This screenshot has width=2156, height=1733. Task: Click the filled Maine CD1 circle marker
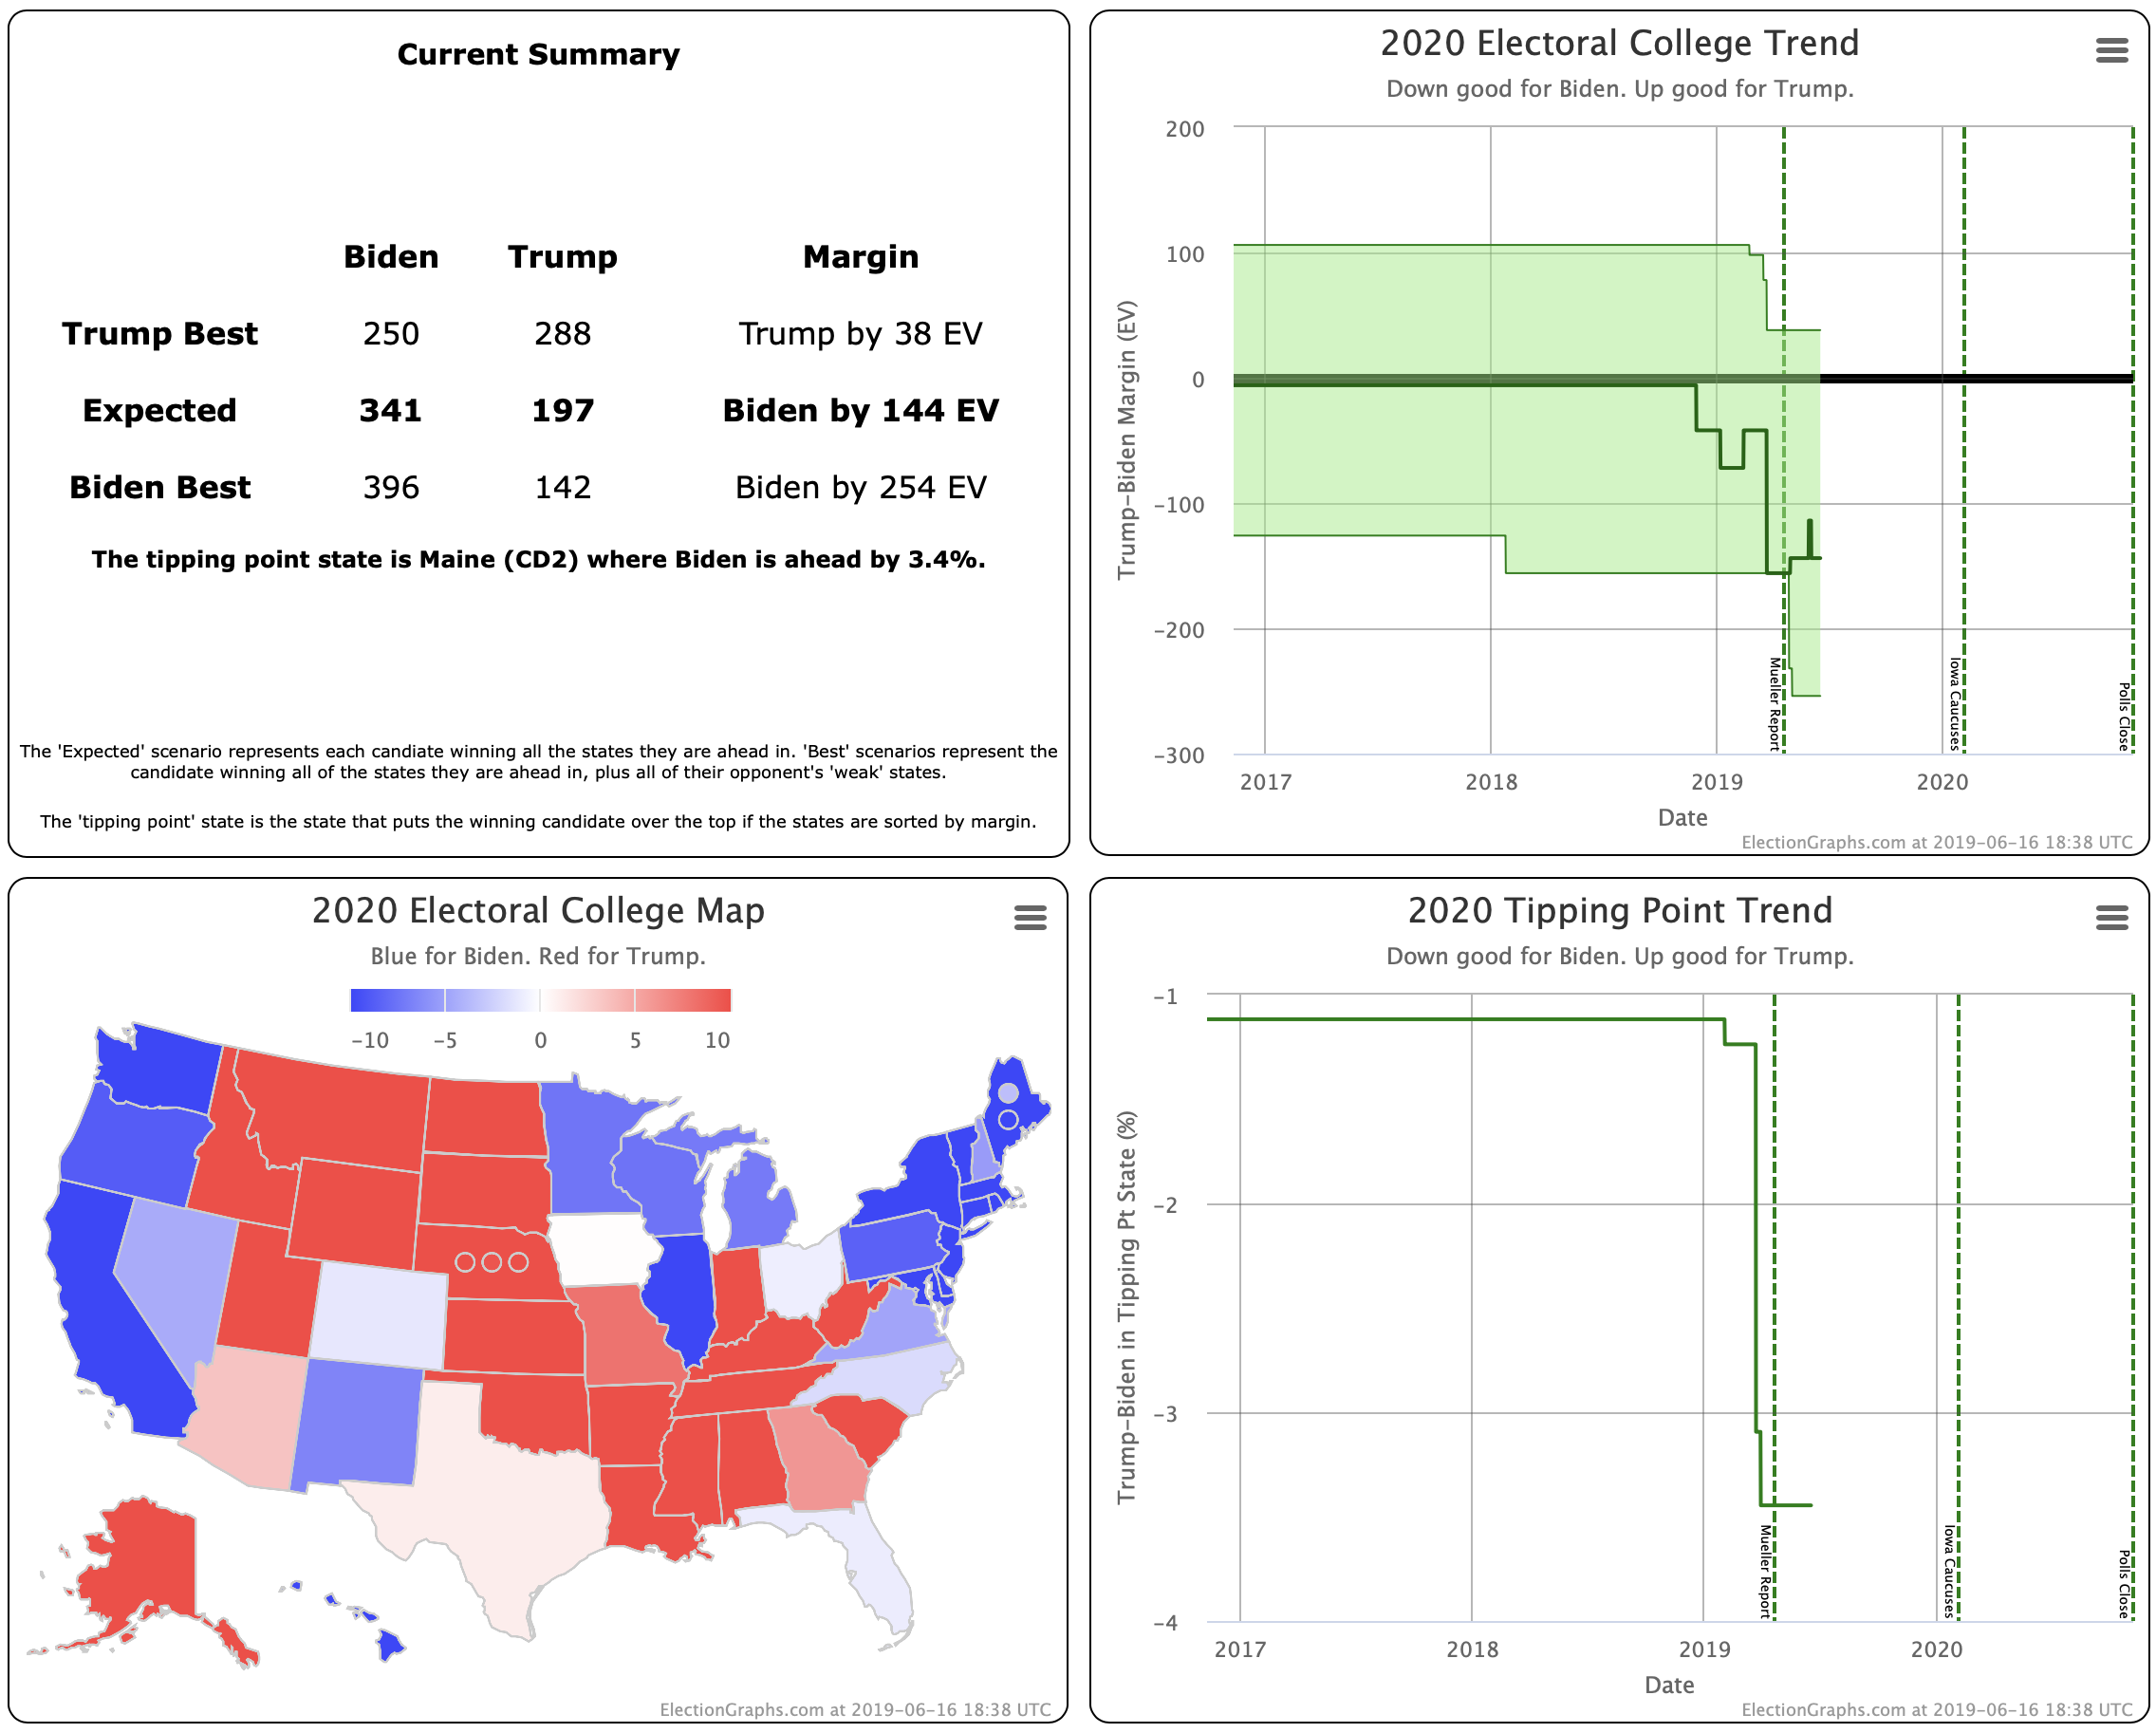[1008, 1092]
